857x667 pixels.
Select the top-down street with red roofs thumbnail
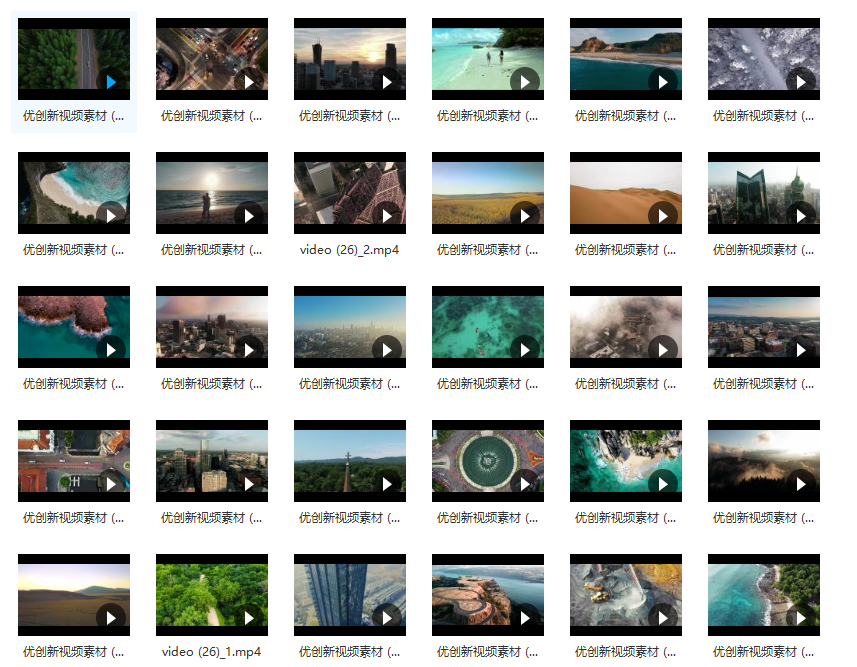coord(74,461)
